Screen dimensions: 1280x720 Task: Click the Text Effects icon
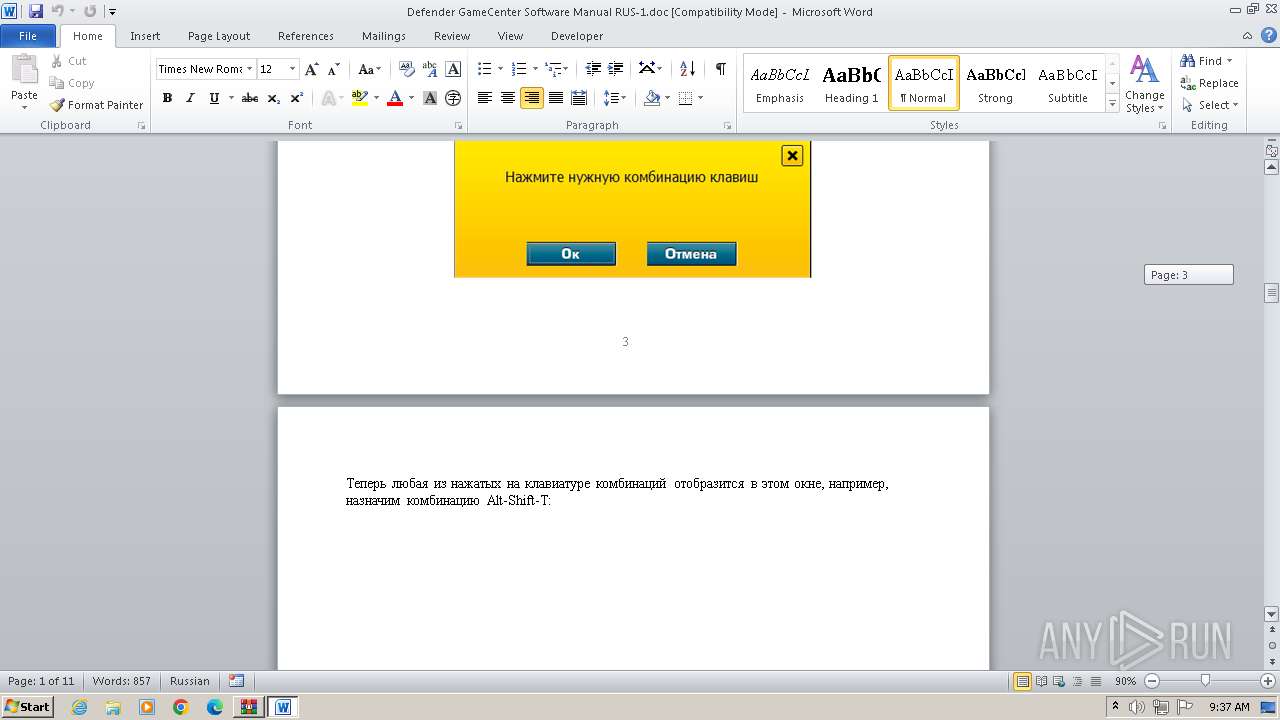pyautogui.click(x=328, y=98)
